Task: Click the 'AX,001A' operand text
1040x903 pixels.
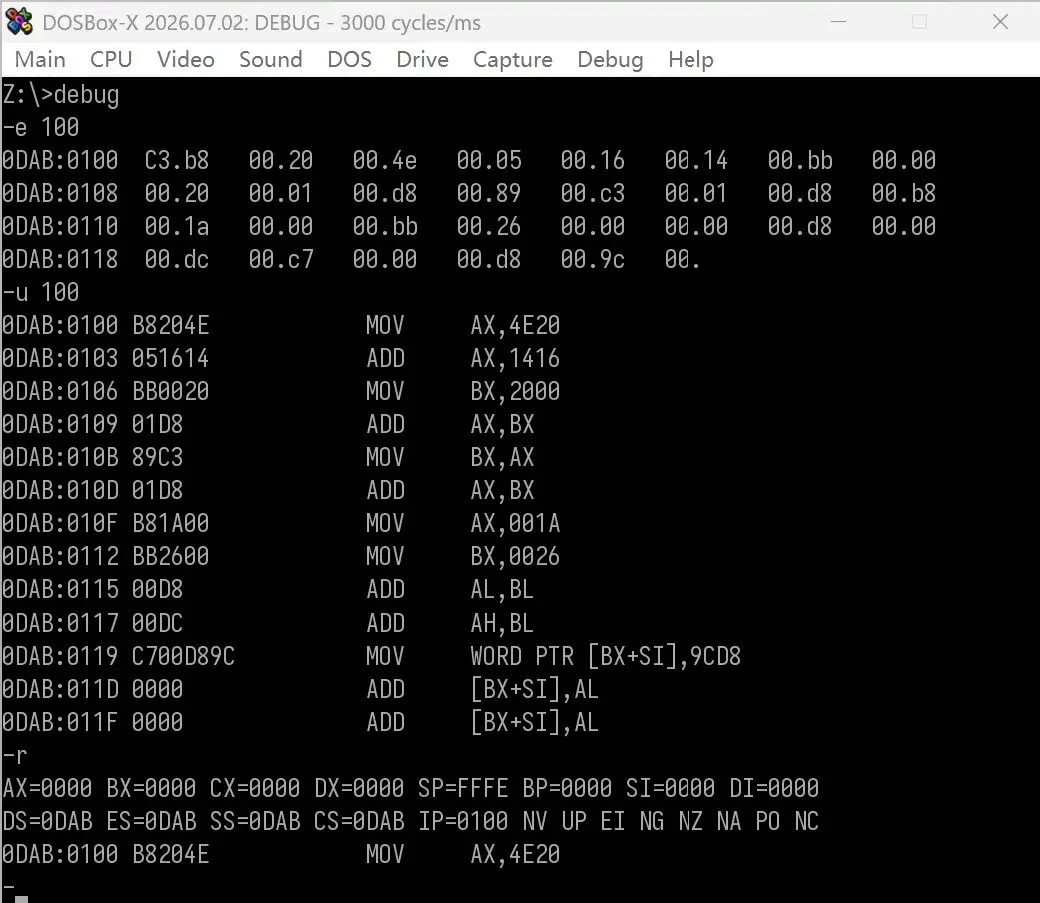Action: click(515, 524)
